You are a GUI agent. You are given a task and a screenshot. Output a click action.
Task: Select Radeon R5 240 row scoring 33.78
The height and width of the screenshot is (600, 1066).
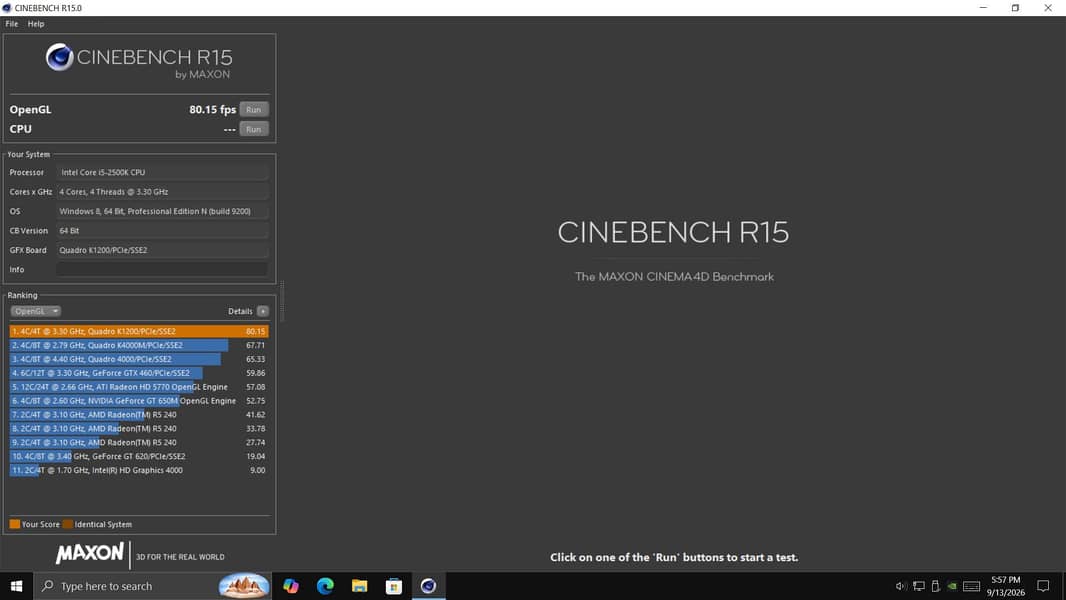pos(139,429)
